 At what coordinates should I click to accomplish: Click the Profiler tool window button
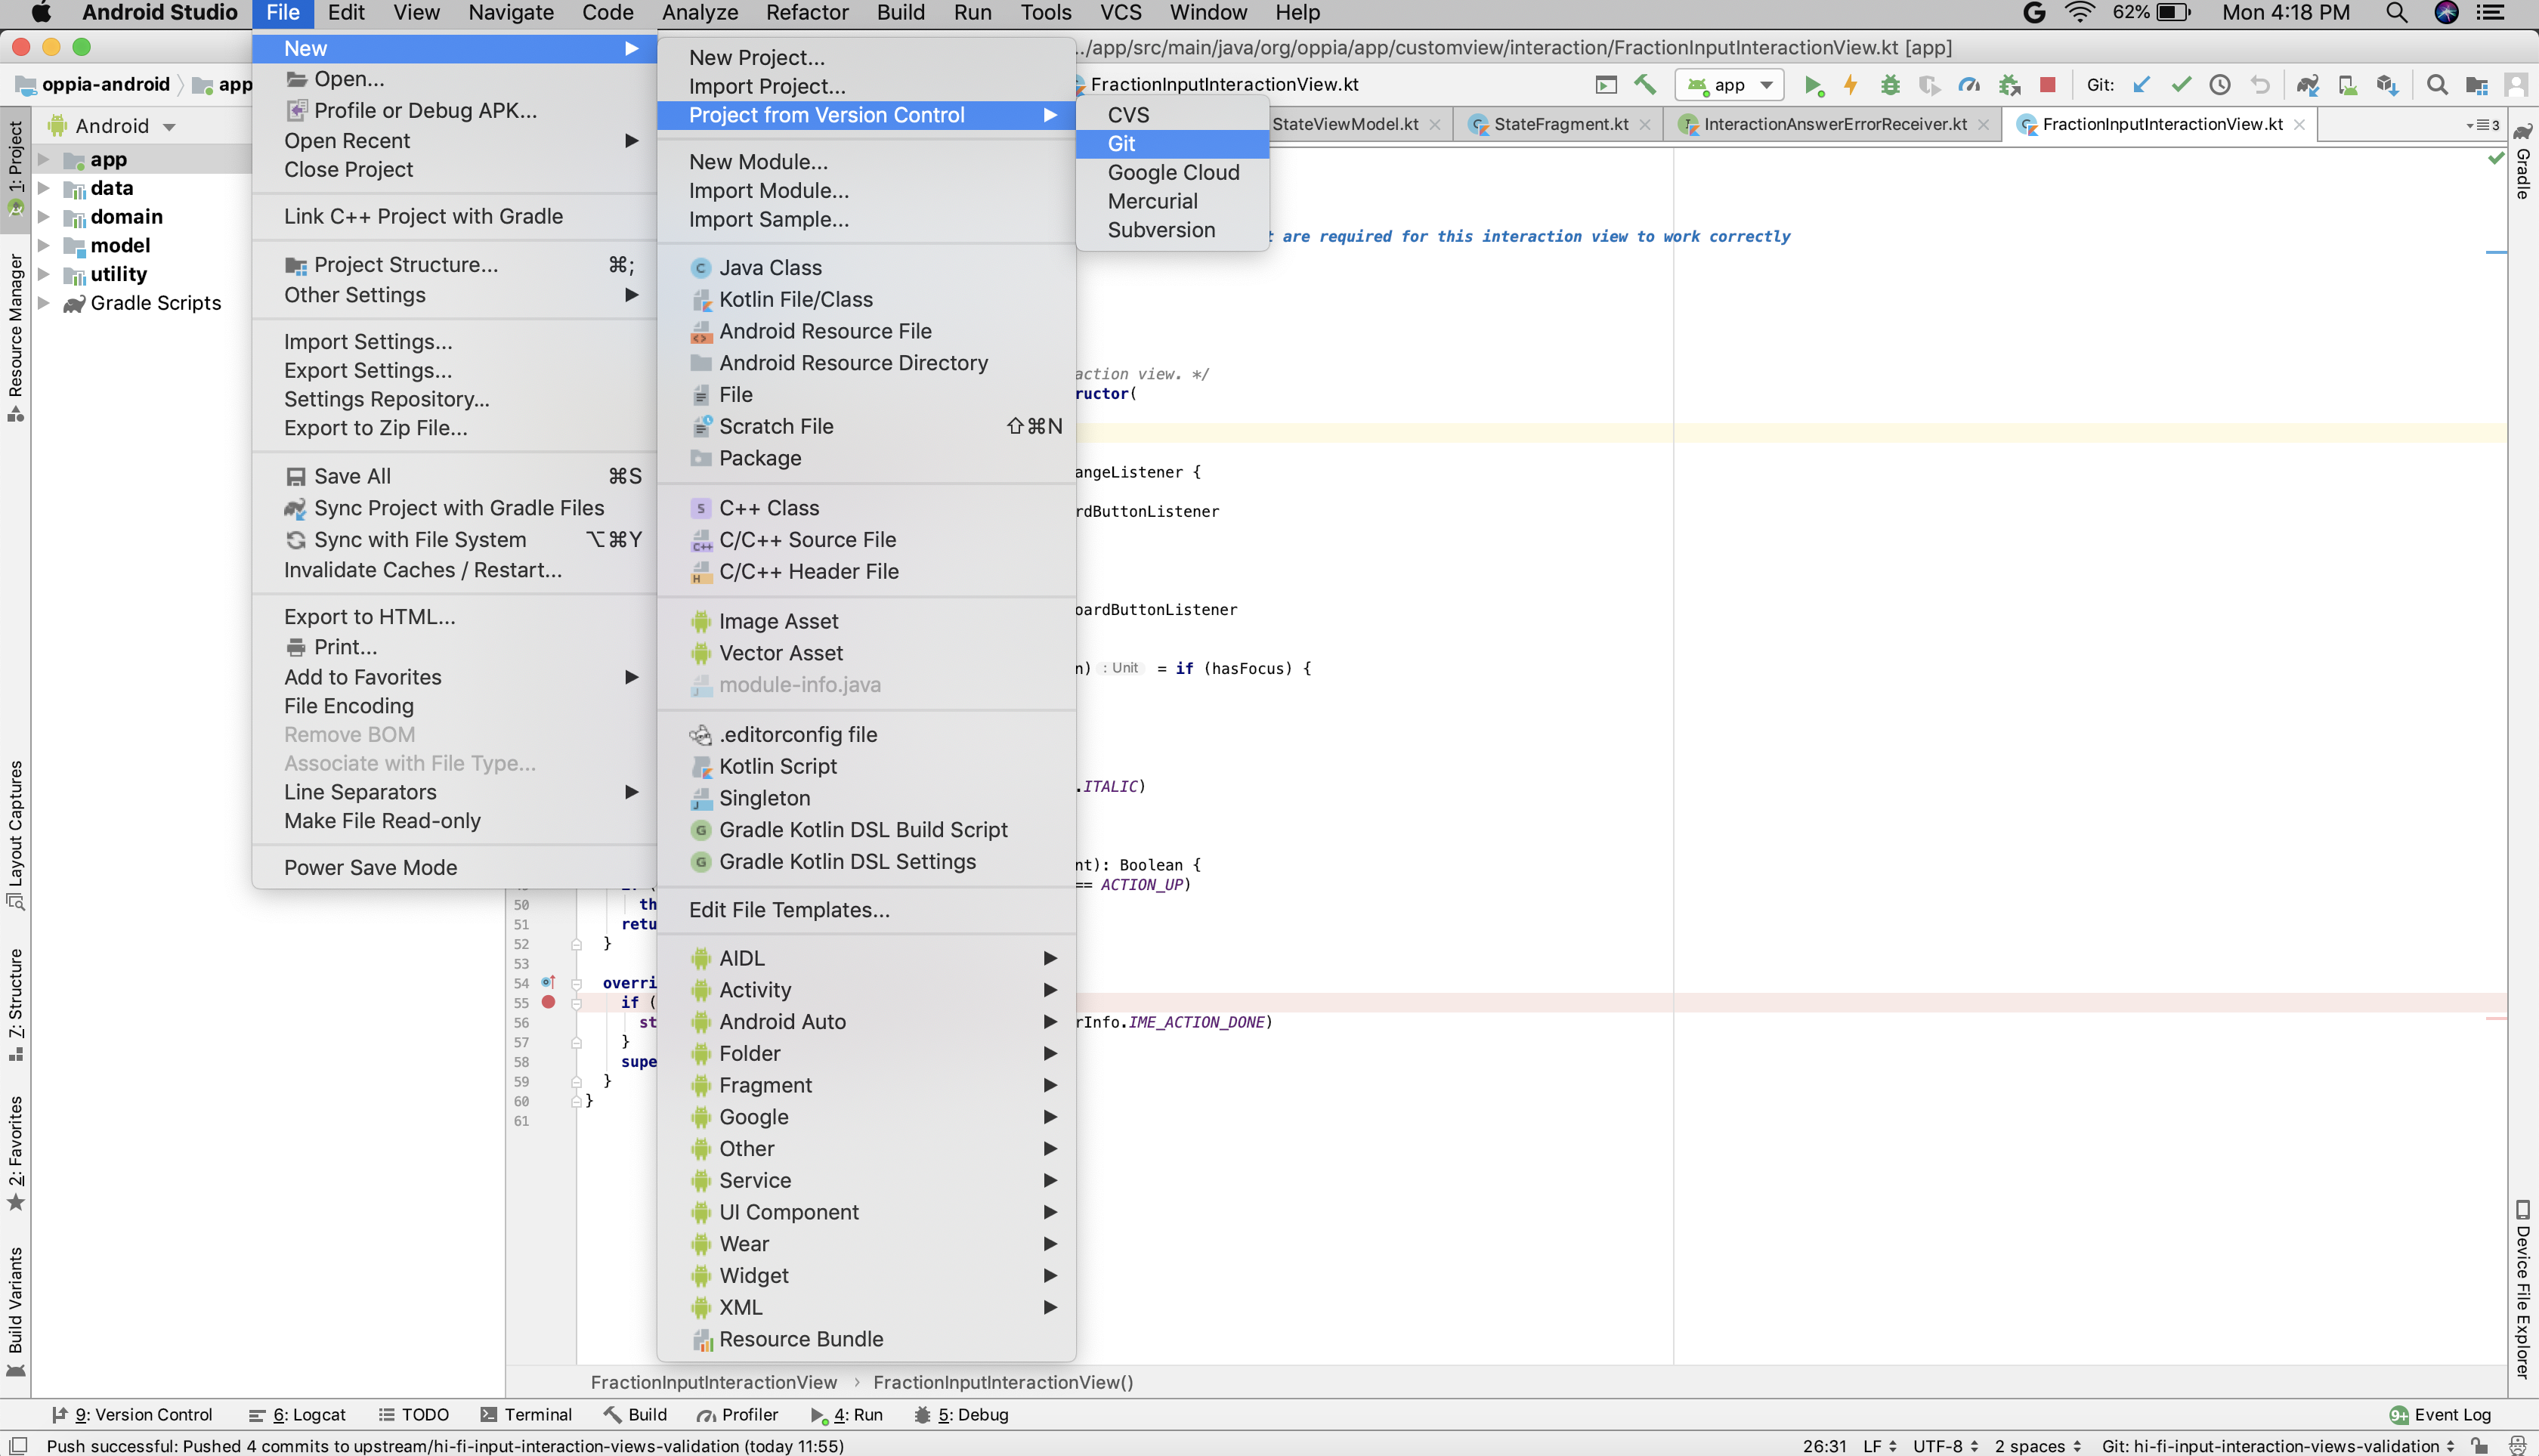tap(737, 1414)
